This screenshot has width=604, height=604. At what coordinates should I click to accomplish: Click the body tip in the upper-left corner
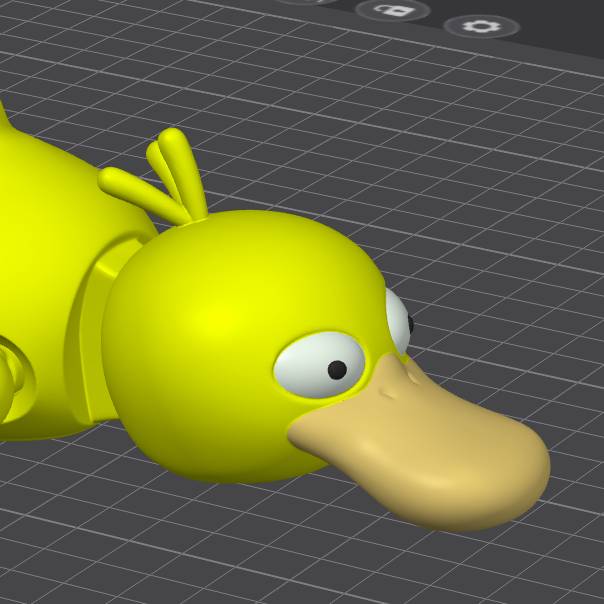pyautogui.click(x=3, y=118)
